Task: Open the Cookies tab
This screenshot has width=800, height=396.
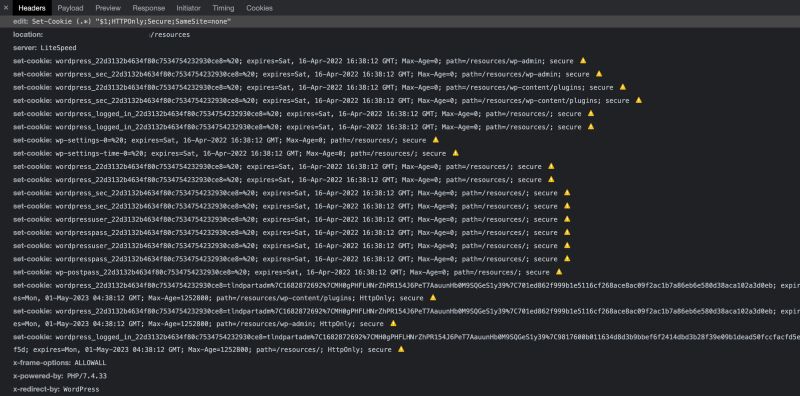Action: point(259,8)
